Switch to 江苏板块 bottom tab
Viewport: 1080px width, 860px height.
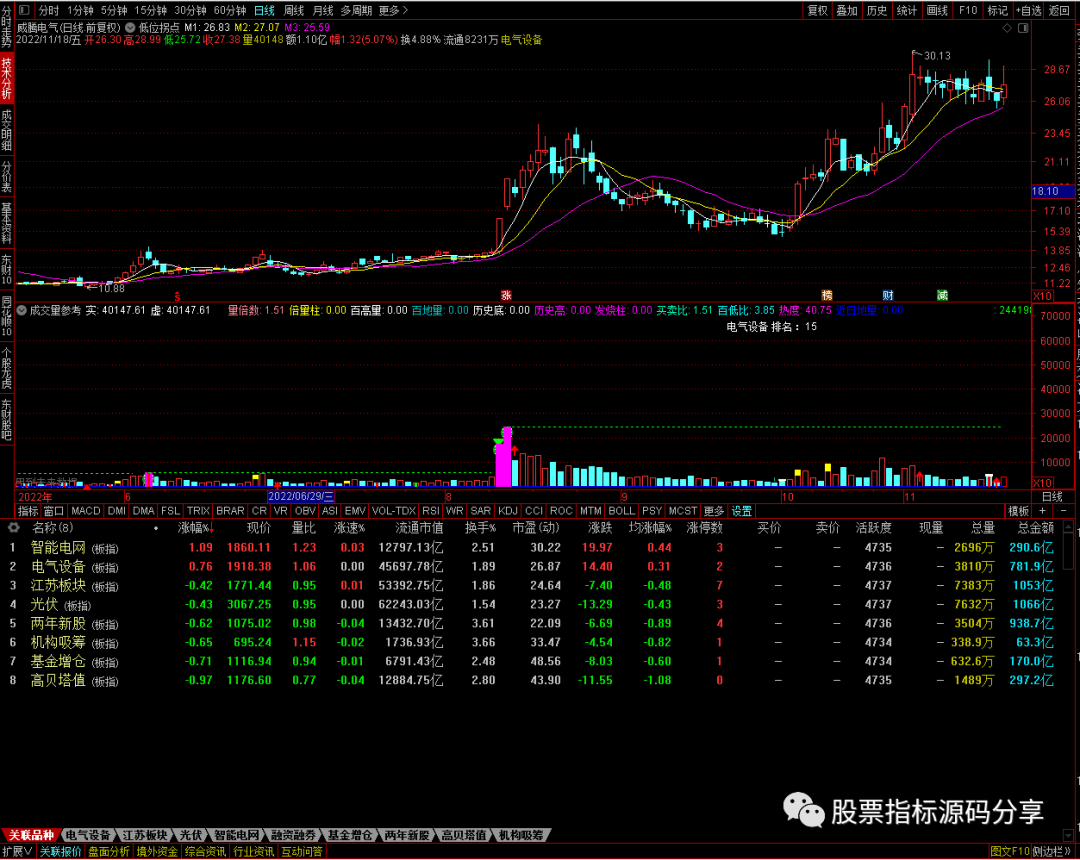coord(144,835)
